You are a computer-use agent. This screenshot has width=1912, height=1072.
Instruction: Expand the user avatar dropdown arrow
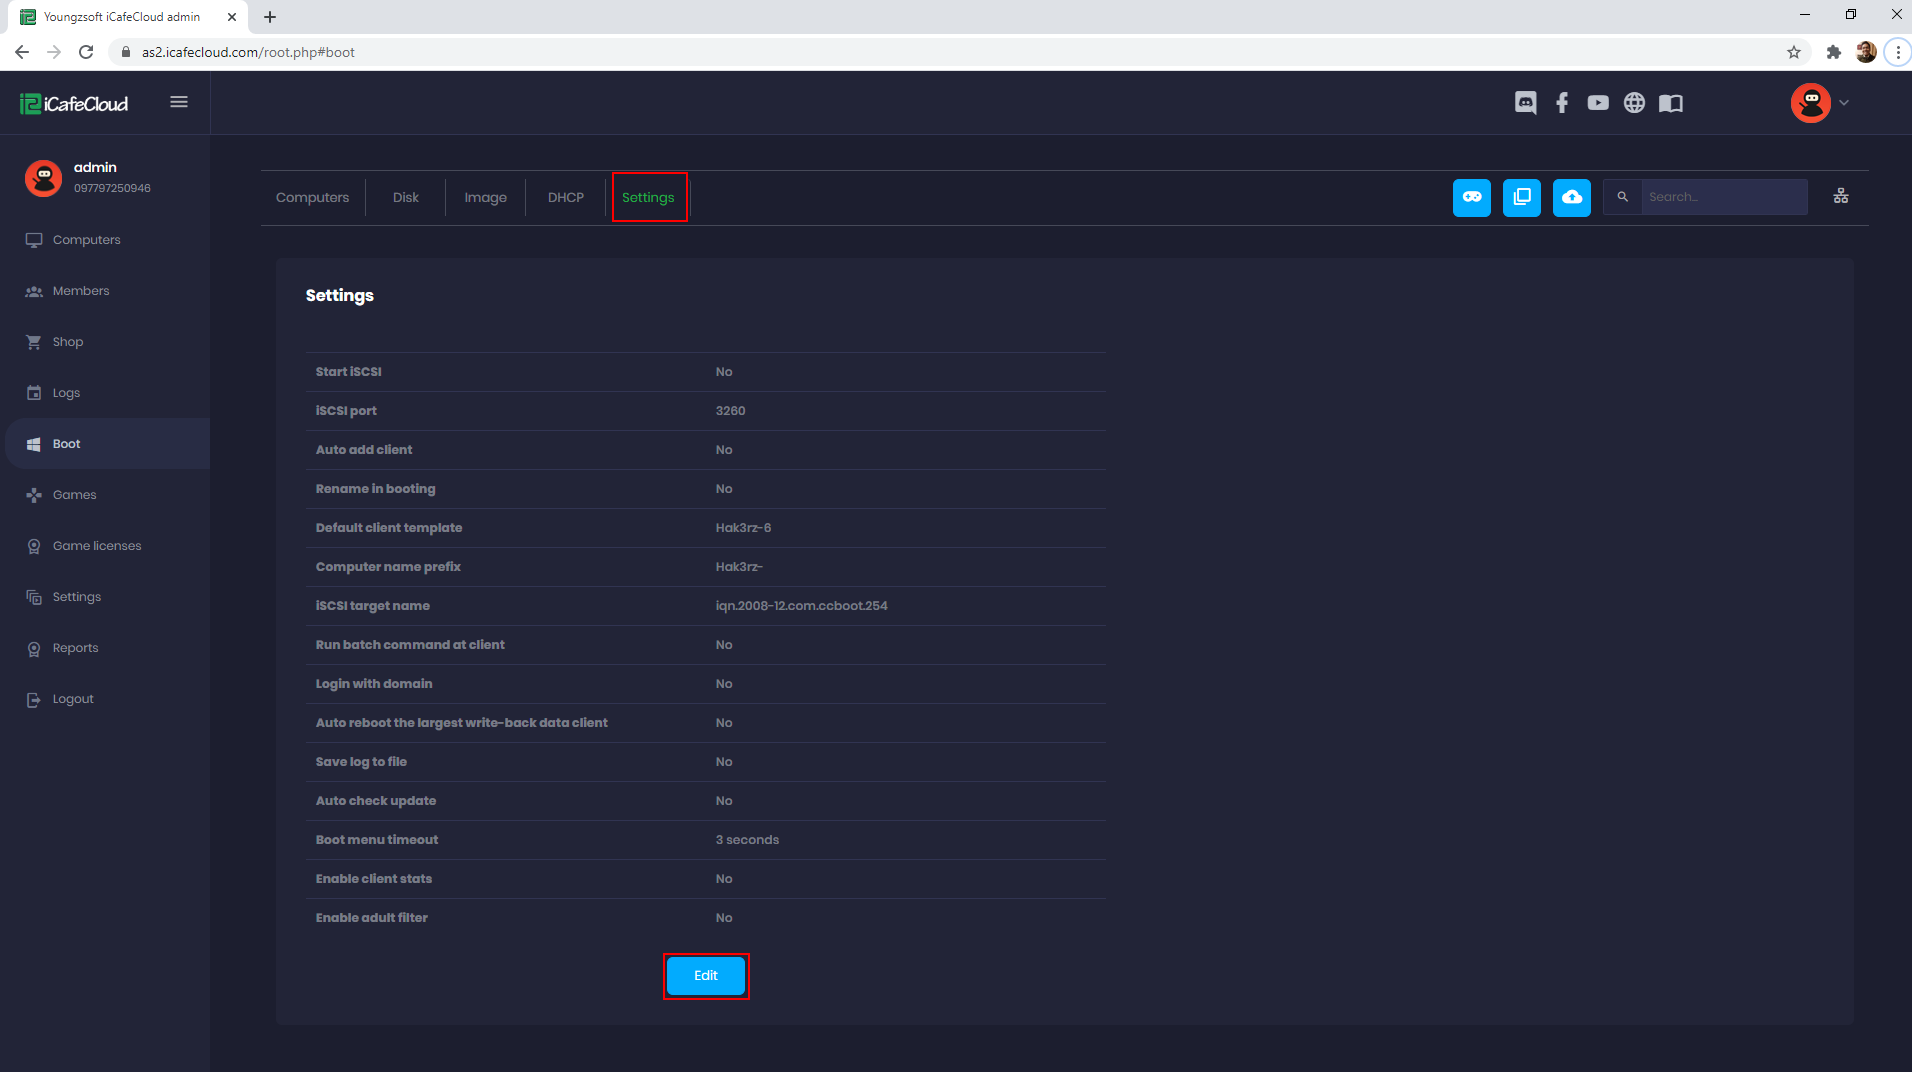click(1844, 103)
